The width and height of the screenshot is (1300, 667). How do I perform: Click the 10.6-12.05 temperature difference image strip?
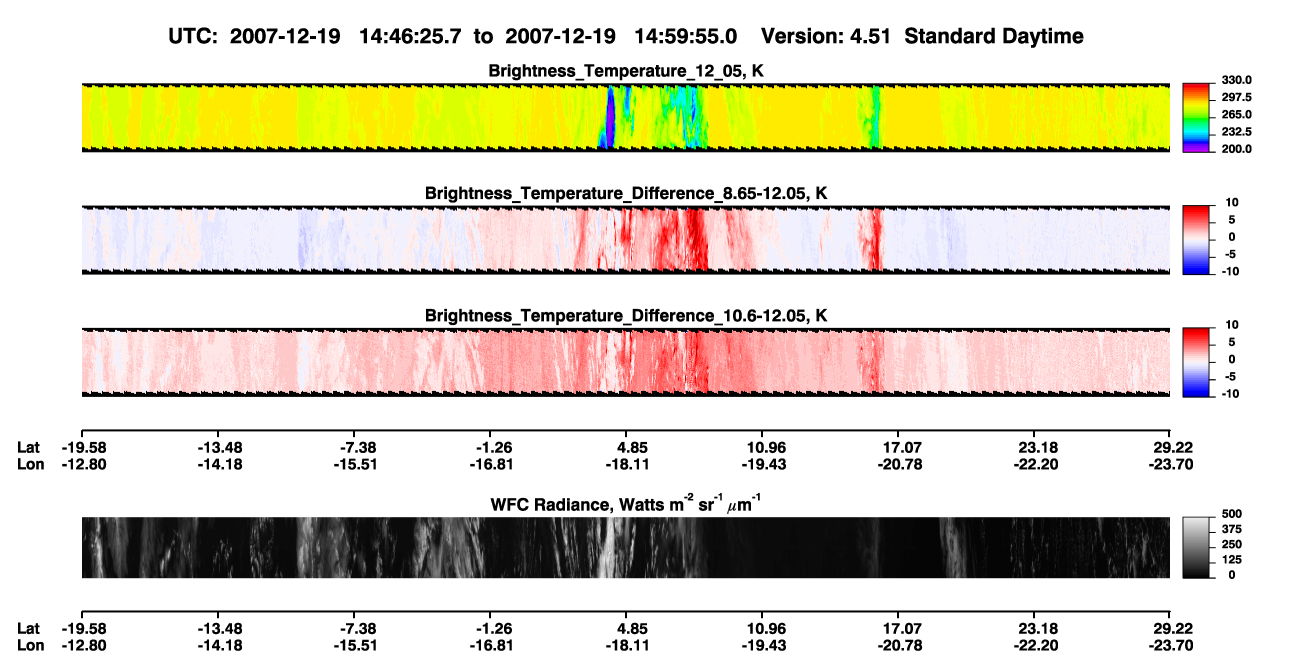[x=626, y=361]
